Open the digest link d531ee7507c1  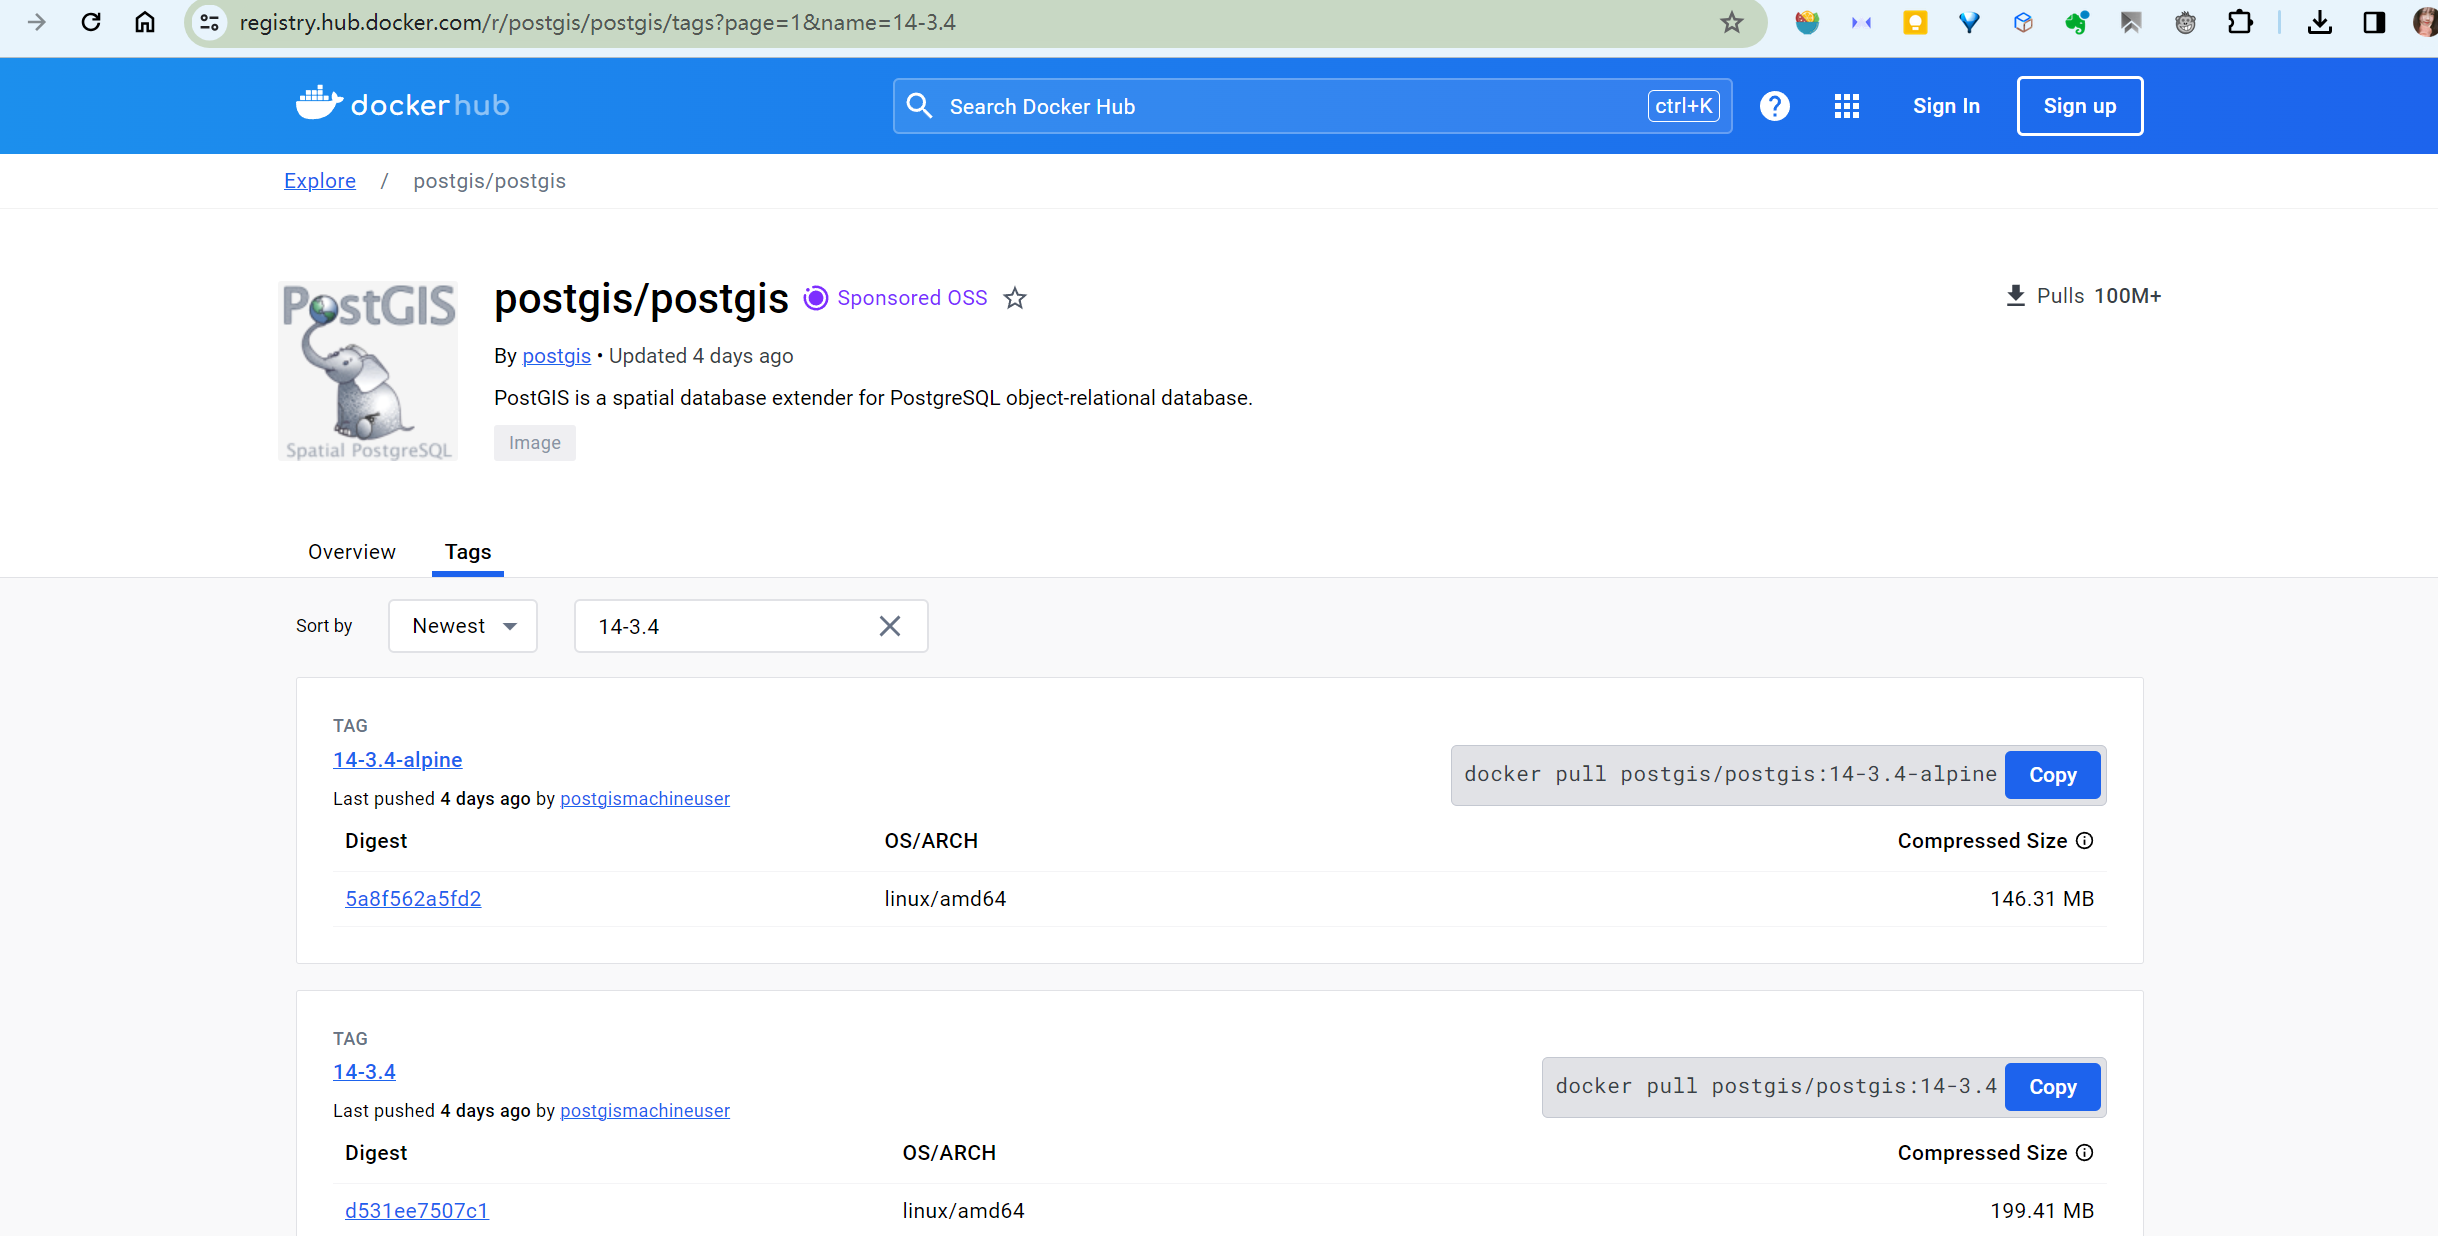[416, 1210]
